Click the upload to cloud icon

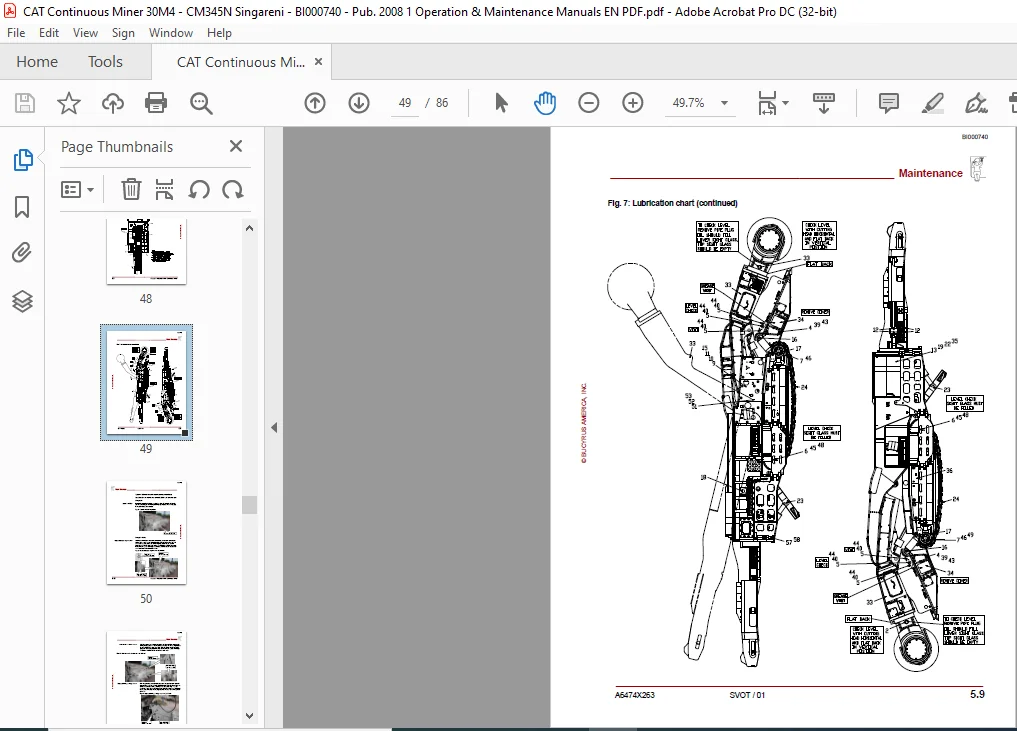113,103
